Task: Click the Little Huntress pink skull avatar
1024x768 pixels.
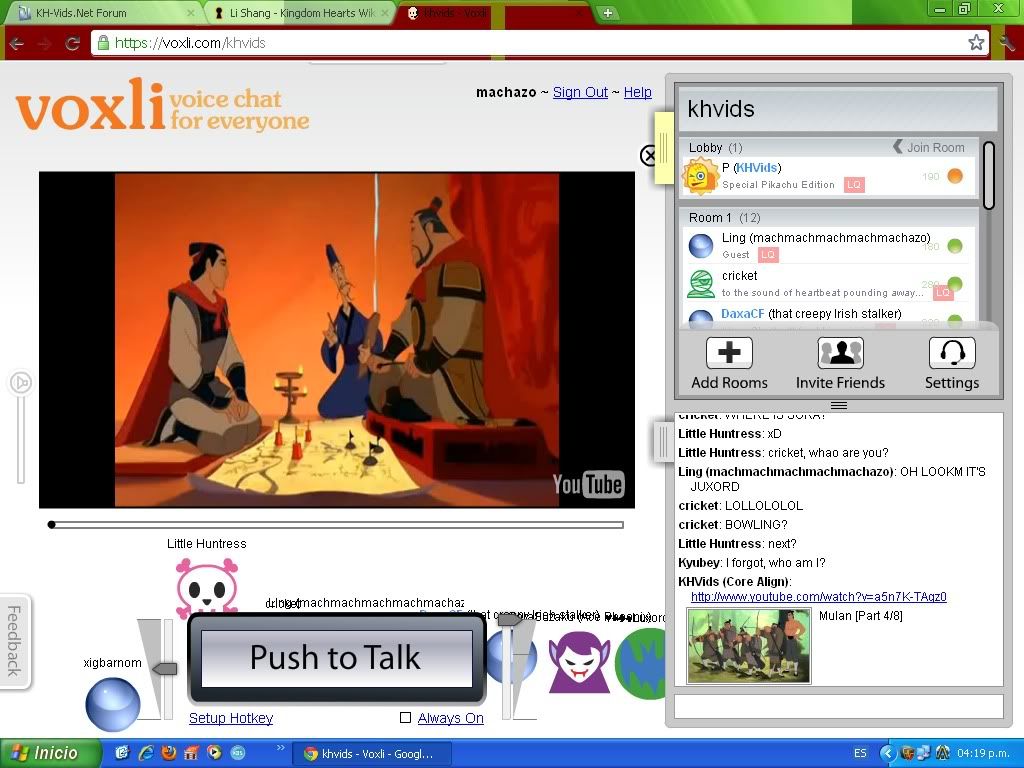Action: [207, 586]
